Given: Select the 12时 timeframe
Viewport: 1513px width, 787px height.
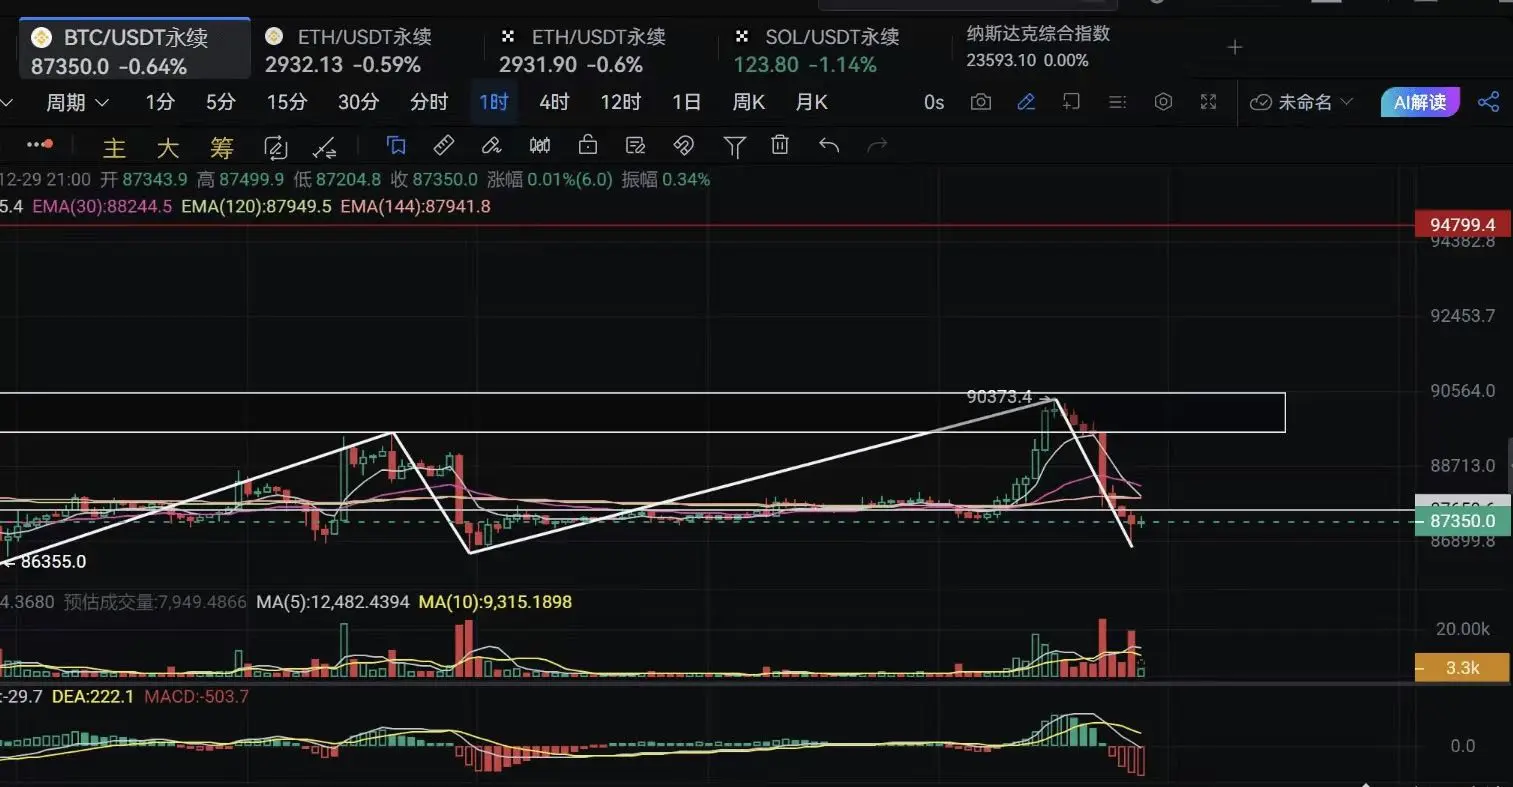Looking at the screenshot, I should point(621,102).
